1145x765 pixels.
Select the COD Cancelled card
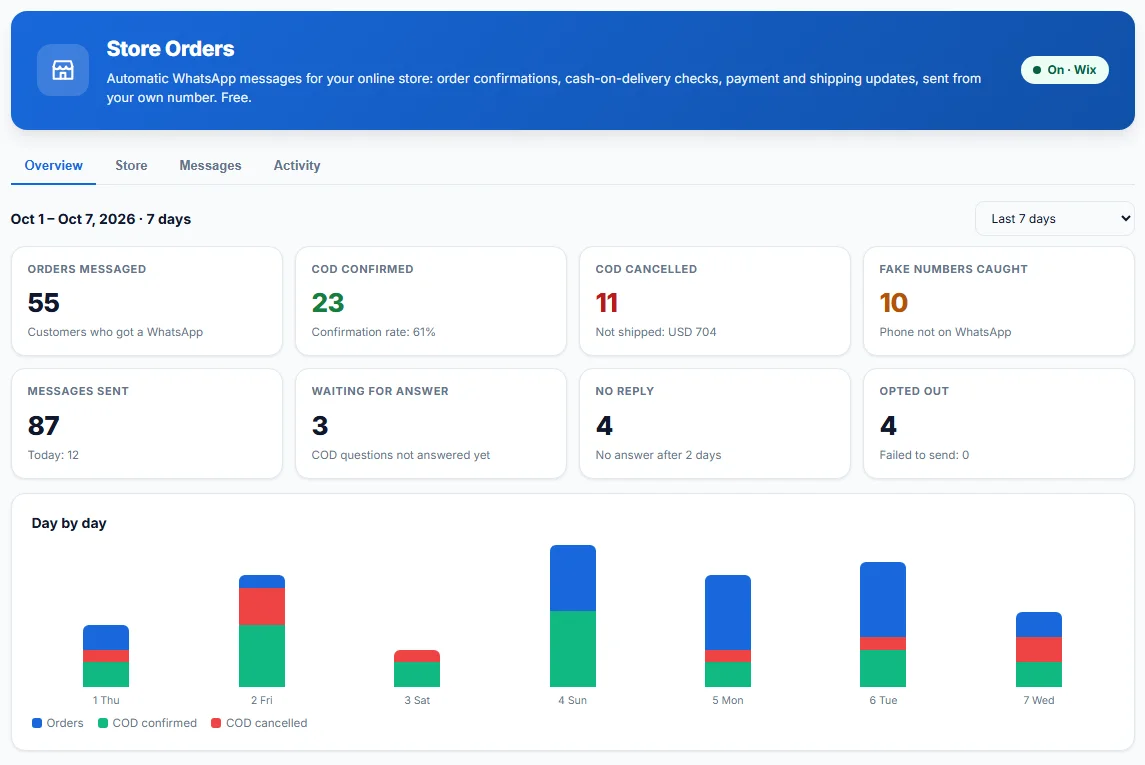pyautogui.click(x=715, y=301)
